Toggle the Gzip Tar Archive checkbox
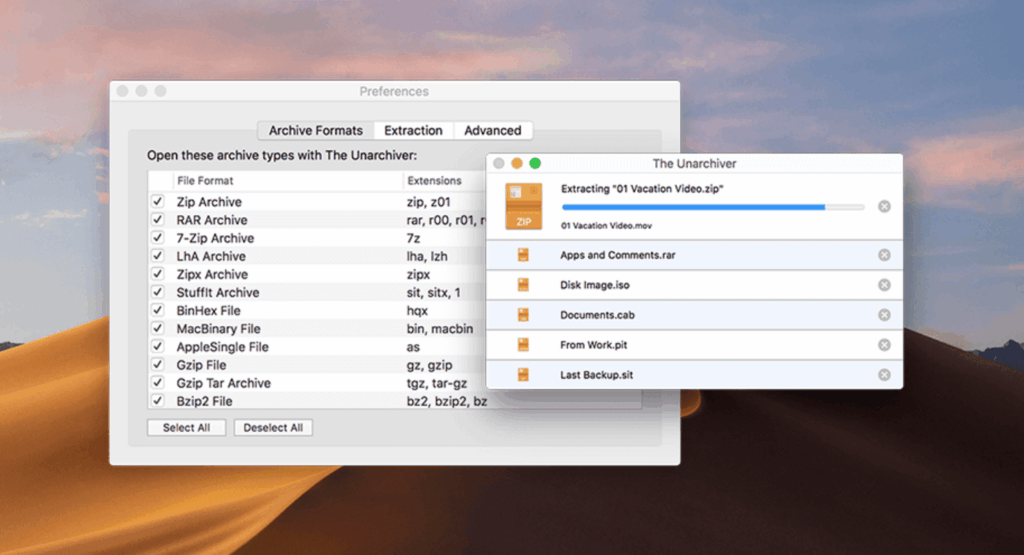The image size is (1024, 555). pos(157,383)
